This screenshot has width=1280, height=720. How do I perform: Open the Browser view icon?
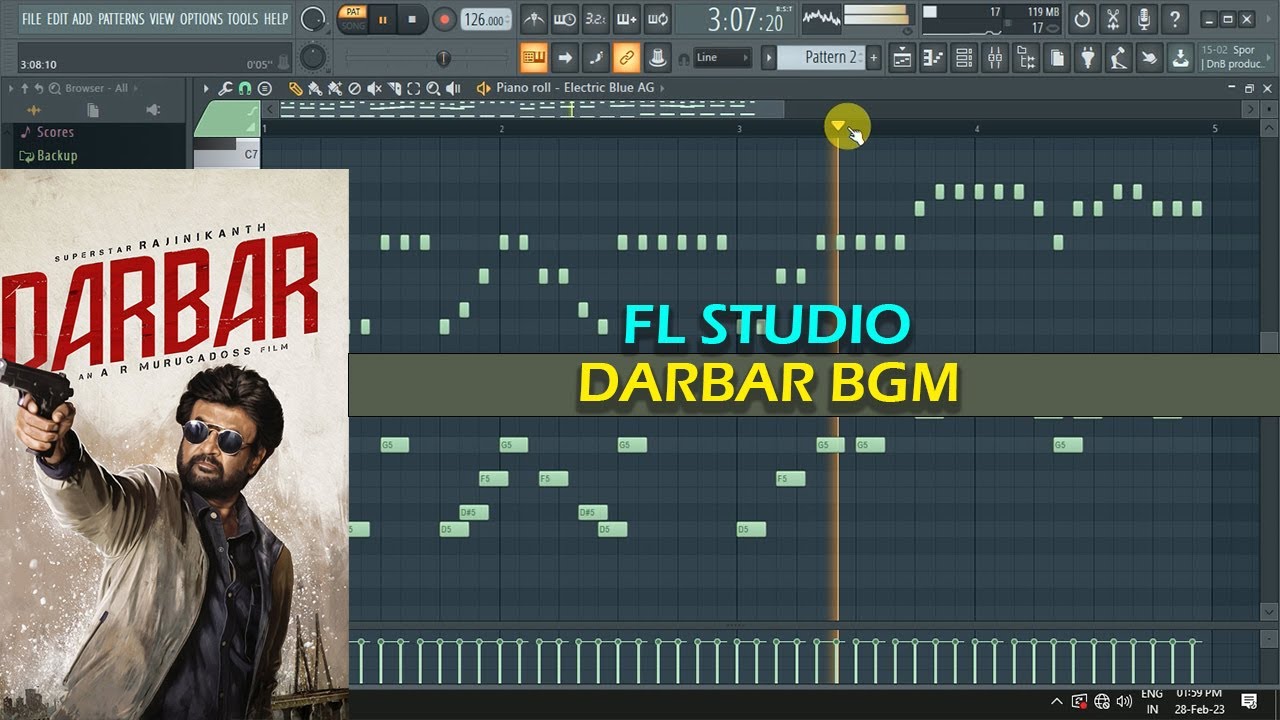pos(1026,58)
